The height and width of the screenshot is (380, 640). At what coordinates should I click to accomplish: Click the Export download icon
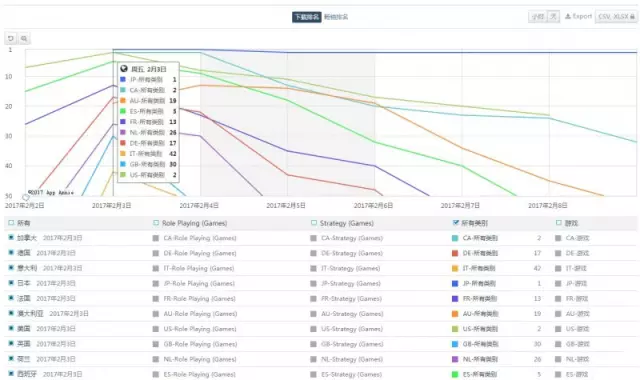568,16
